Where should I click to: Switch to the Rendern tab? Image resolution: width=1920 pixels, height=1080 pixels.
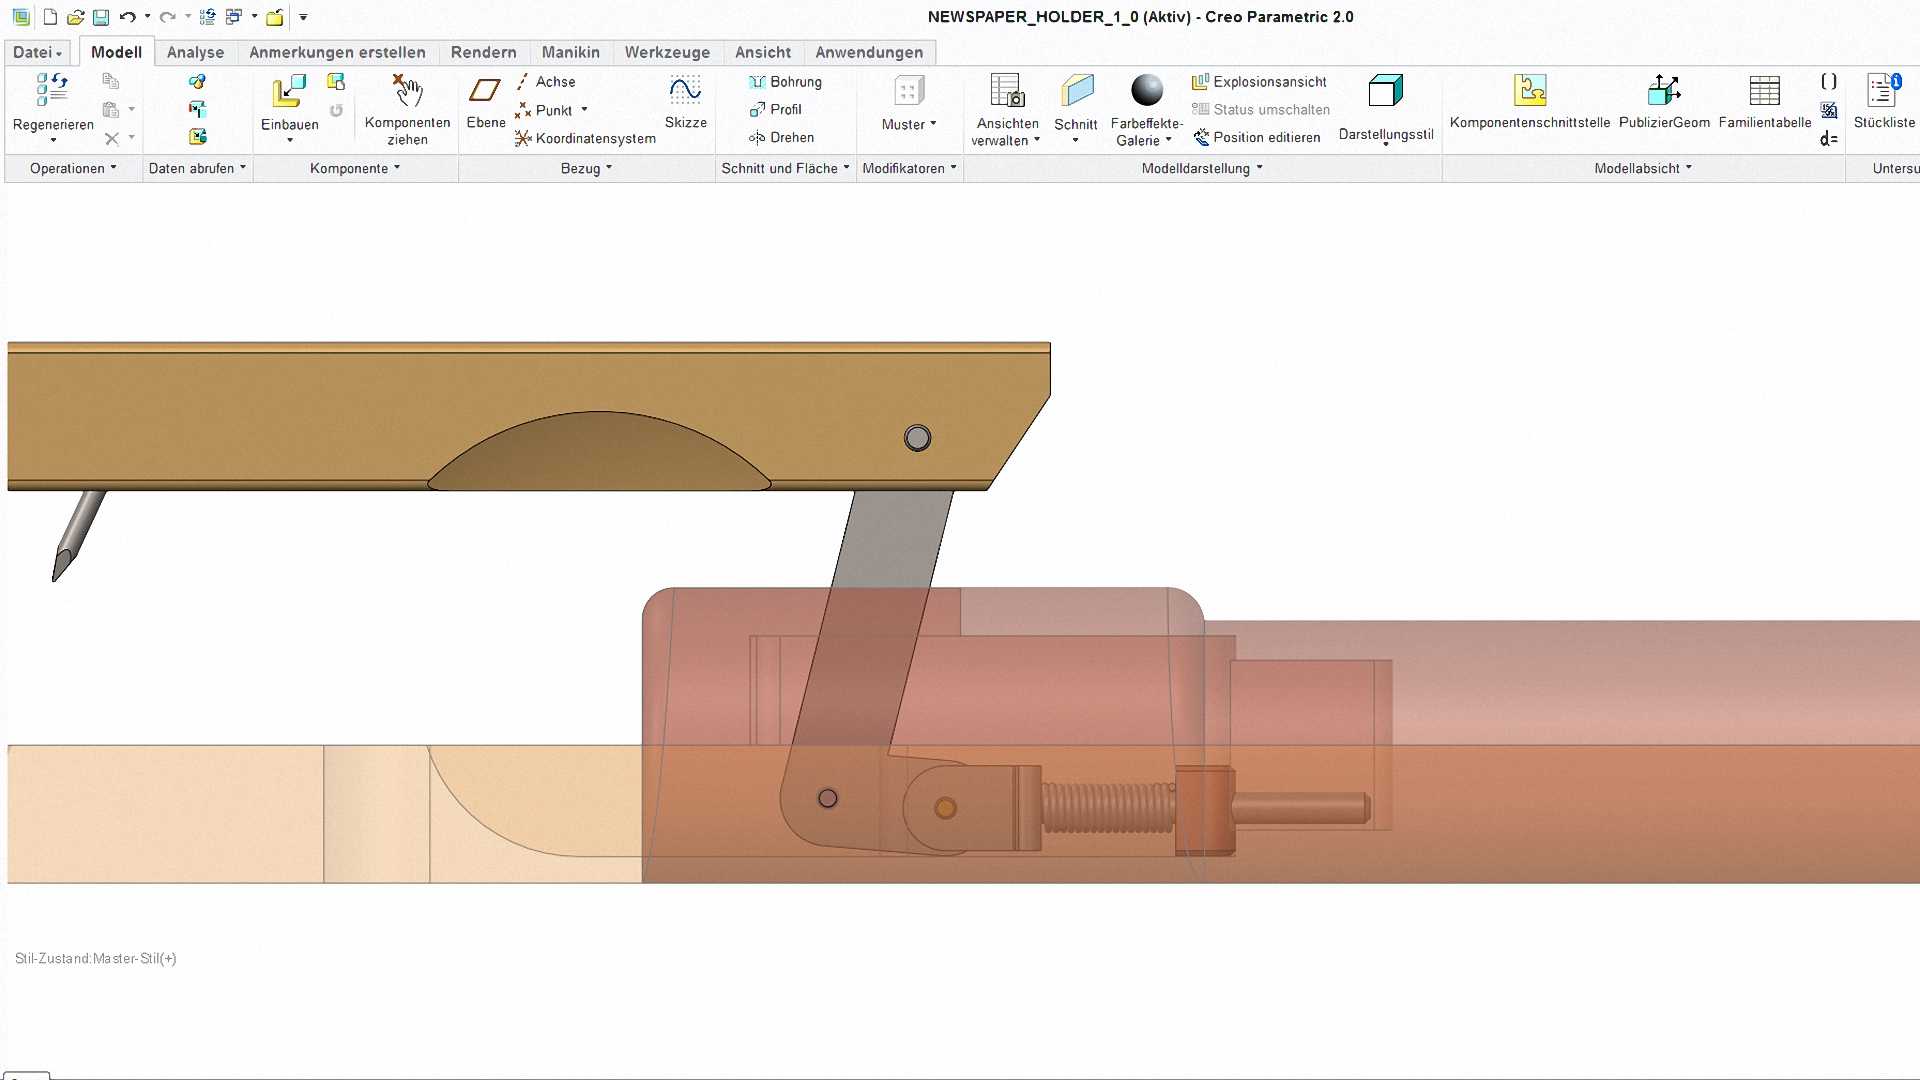click(483, 52)
